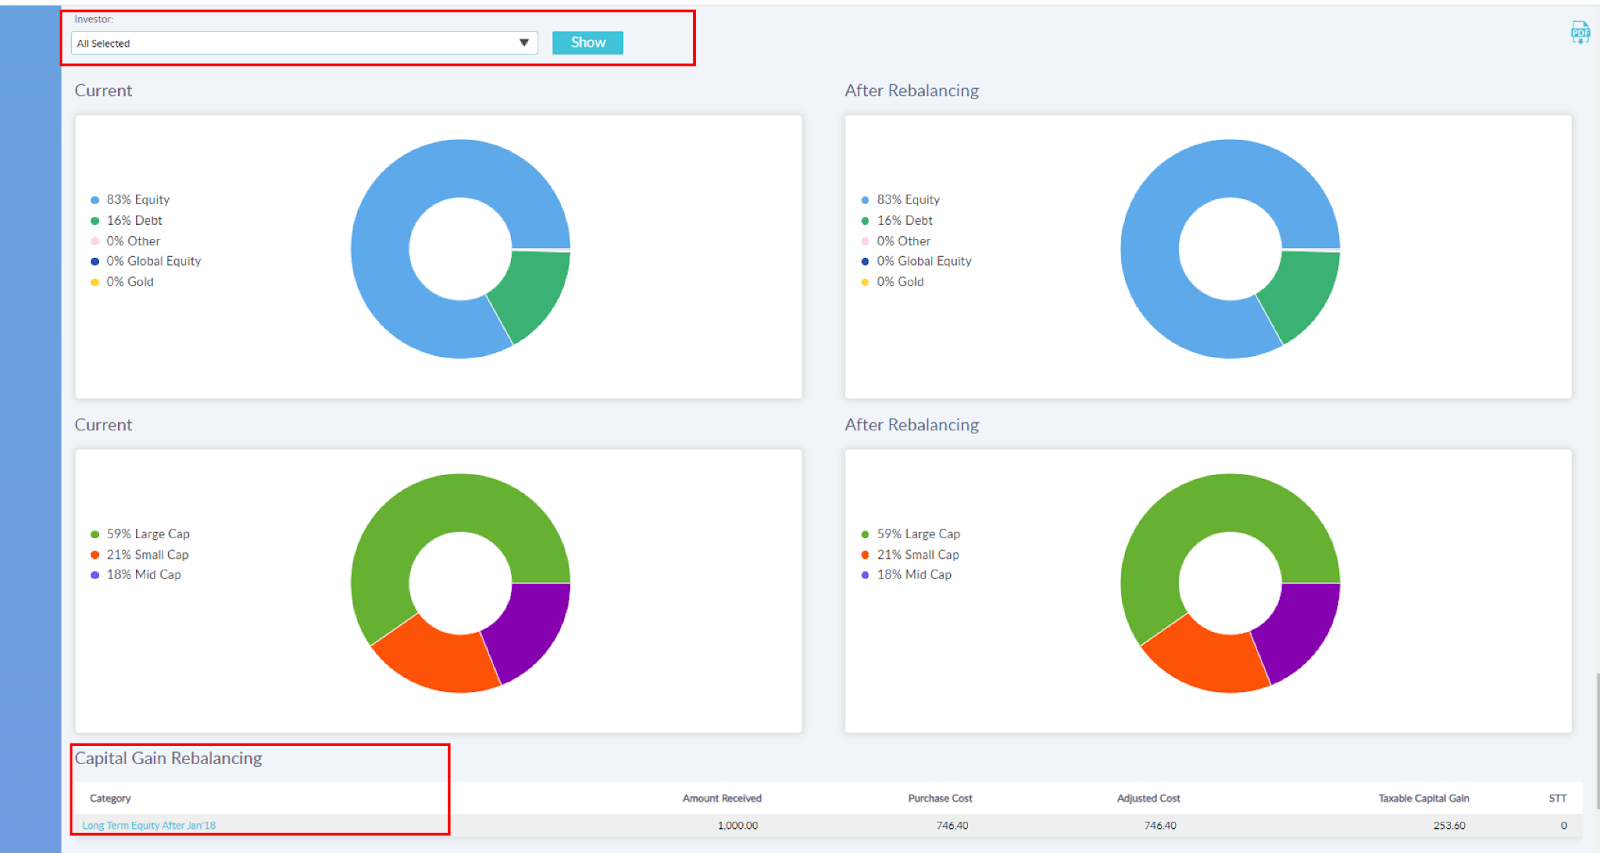Click the Adjusted Cost column header
Screen dimensions: 1600x853
[1148, 798]
